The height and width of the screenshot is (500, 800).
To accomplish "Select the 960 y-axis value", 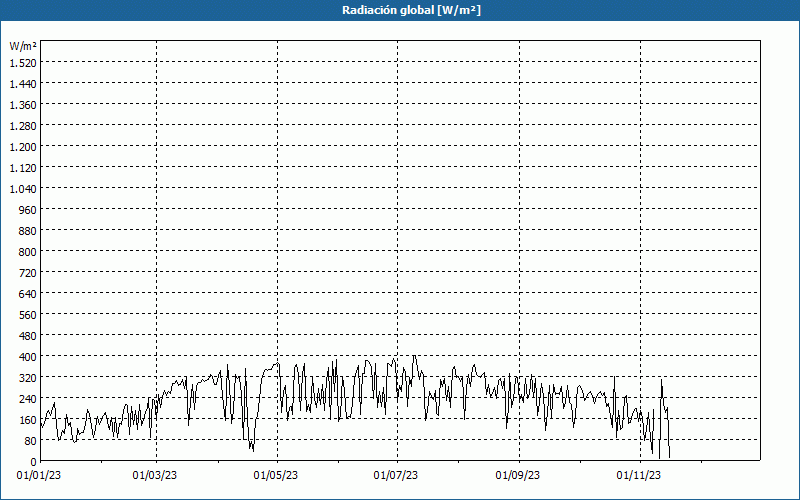I will click(28, 210).
